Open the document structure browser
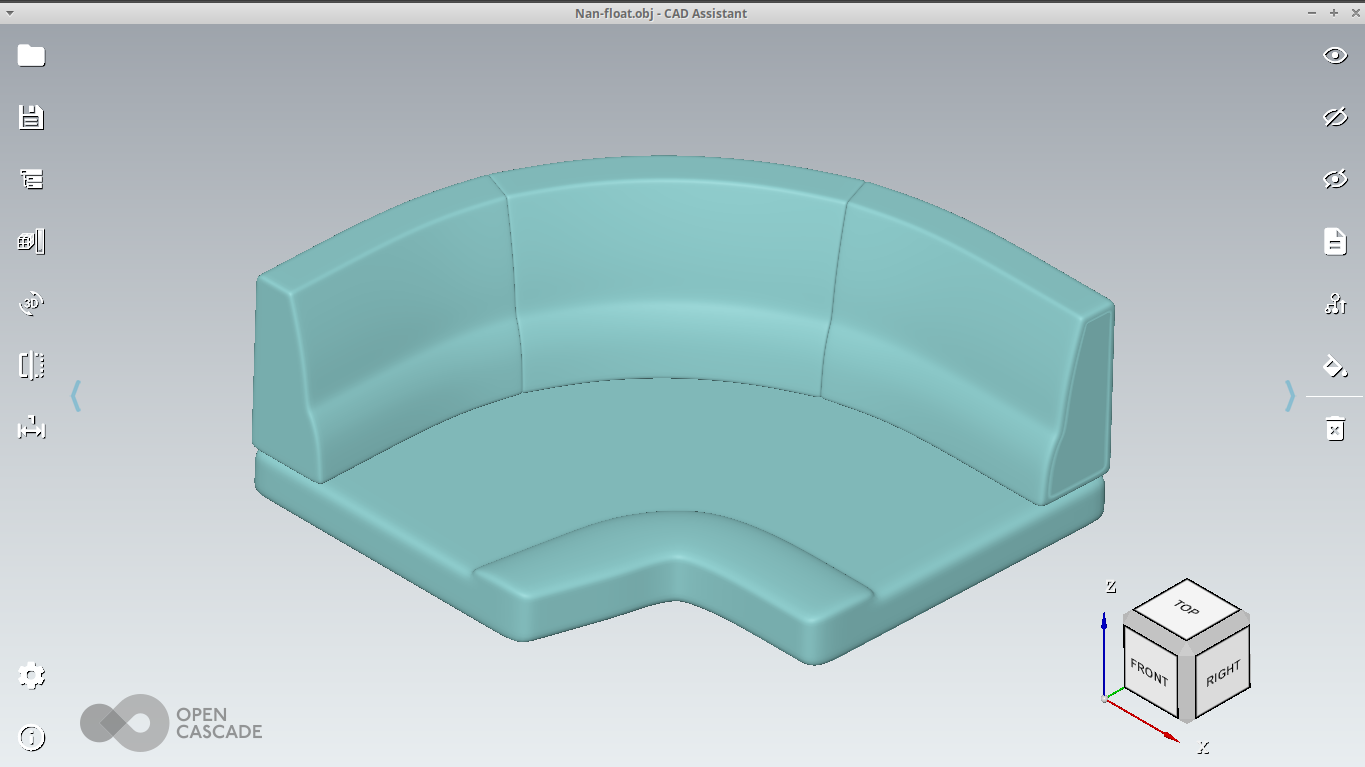 [30, 178]
